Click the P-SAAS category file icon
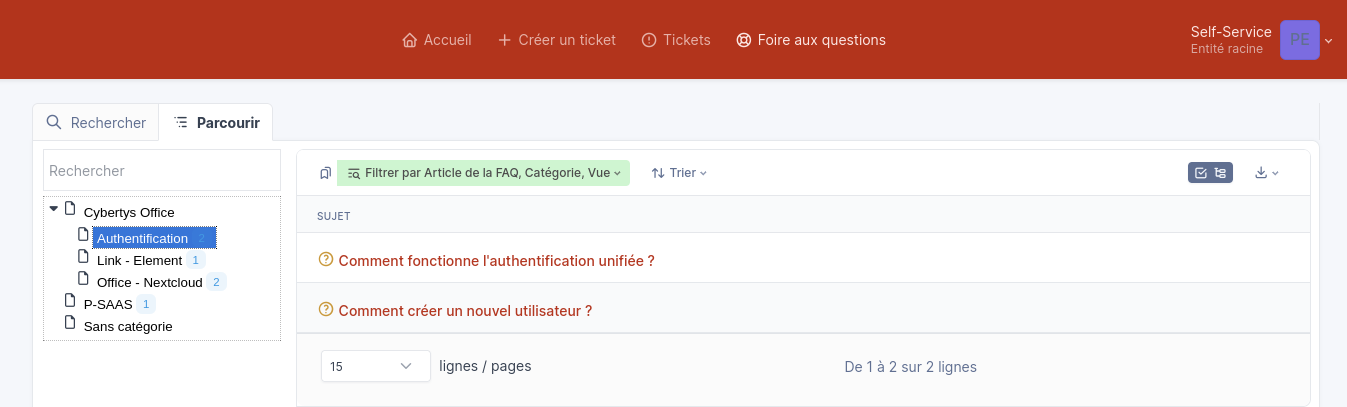Screen dimensions: 1347x407 [x=70, y=301]
